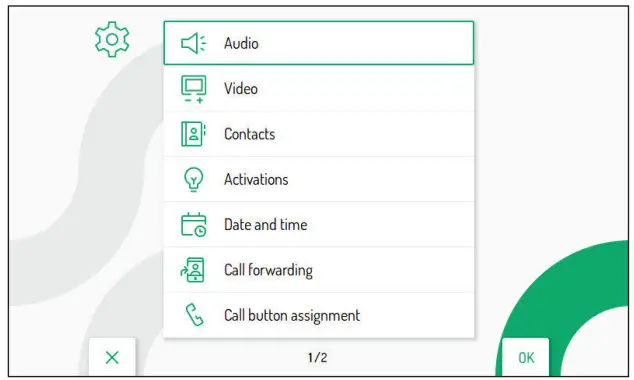Select the Activations menu item
Screen dimensions: 634x380
[319, 179]
